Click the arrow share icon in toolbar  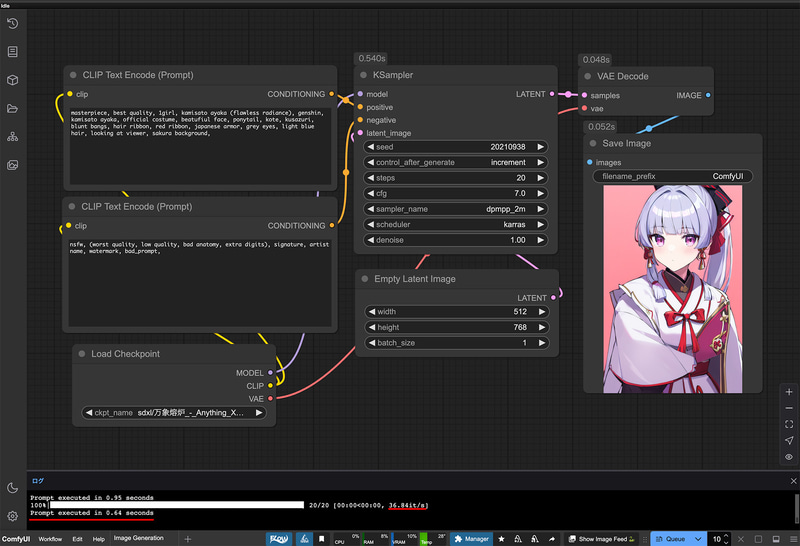coord(552,539)
